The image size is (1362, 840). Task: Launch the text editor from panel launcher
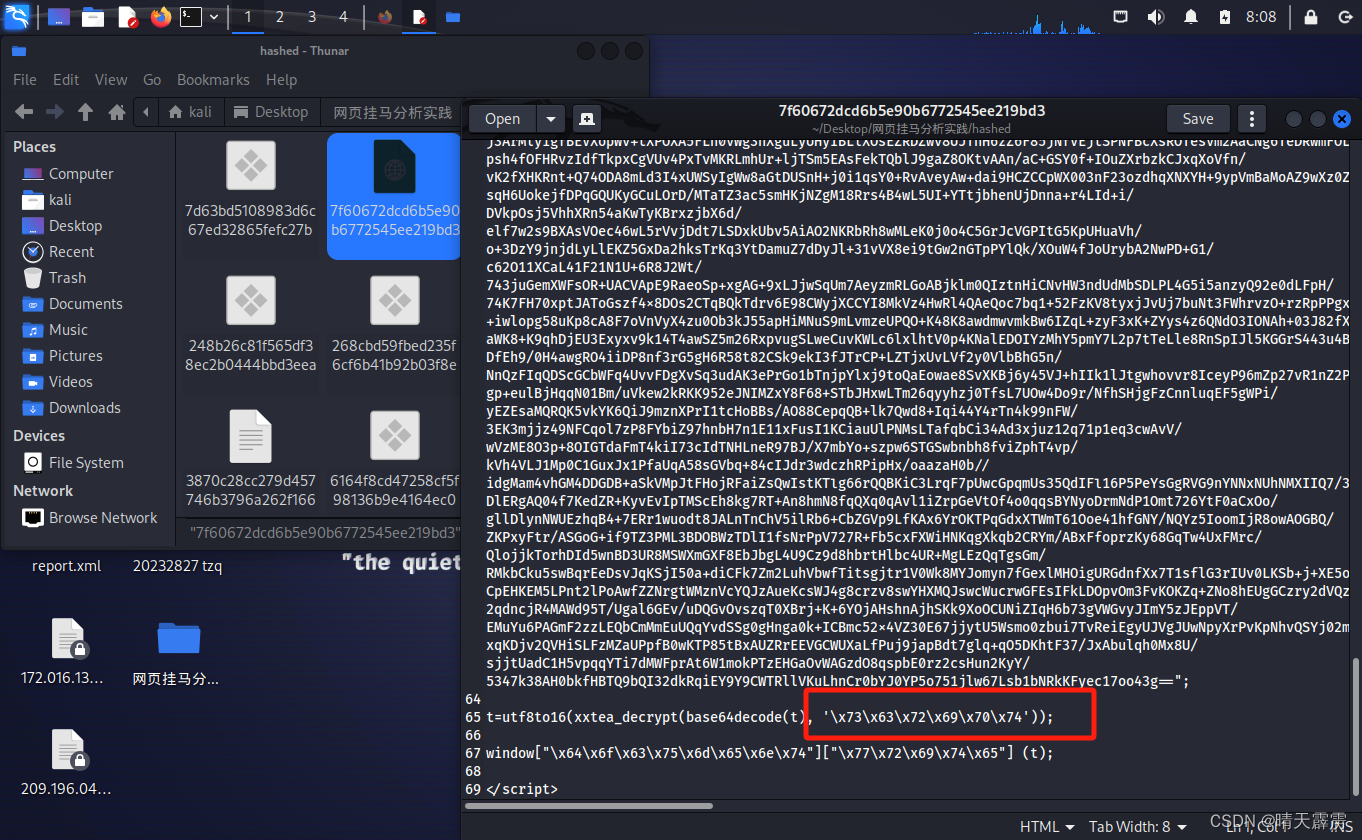(128, 17)
